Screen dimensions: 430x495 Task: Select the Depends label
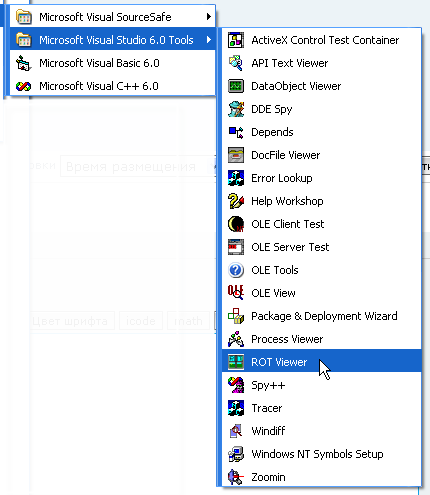272,132
